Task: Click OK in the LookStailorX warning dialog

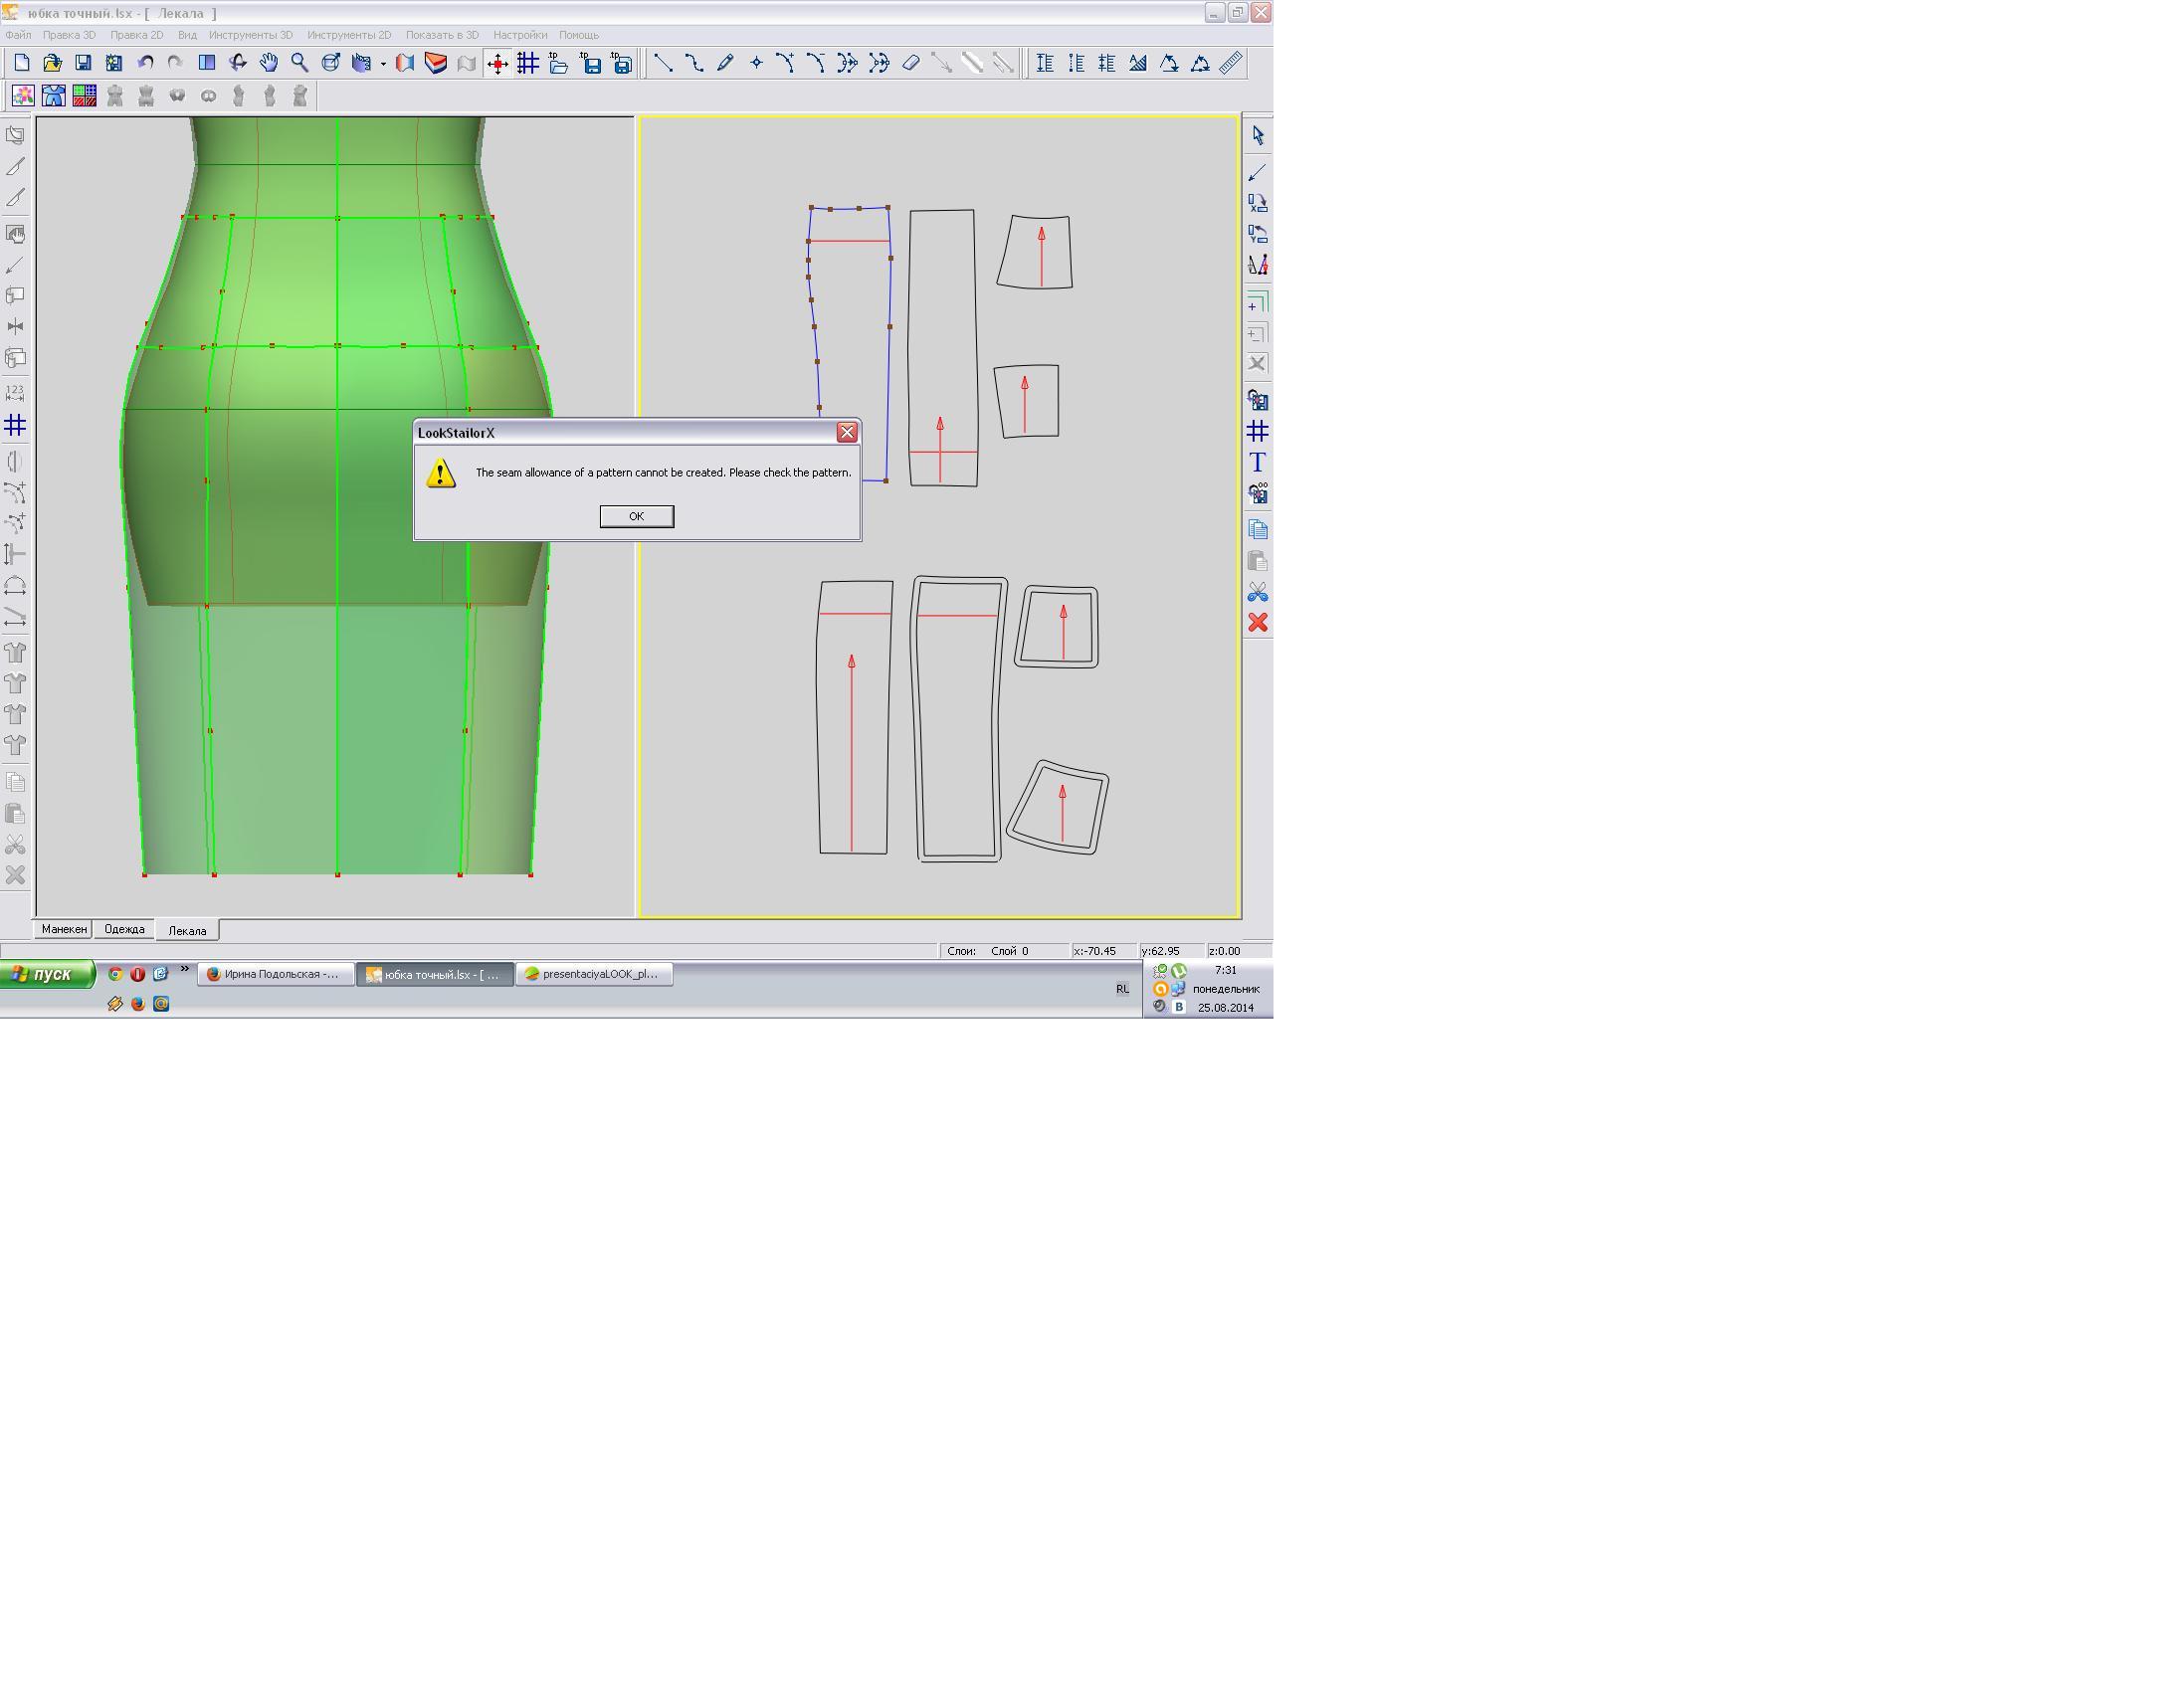Action: 636,516
